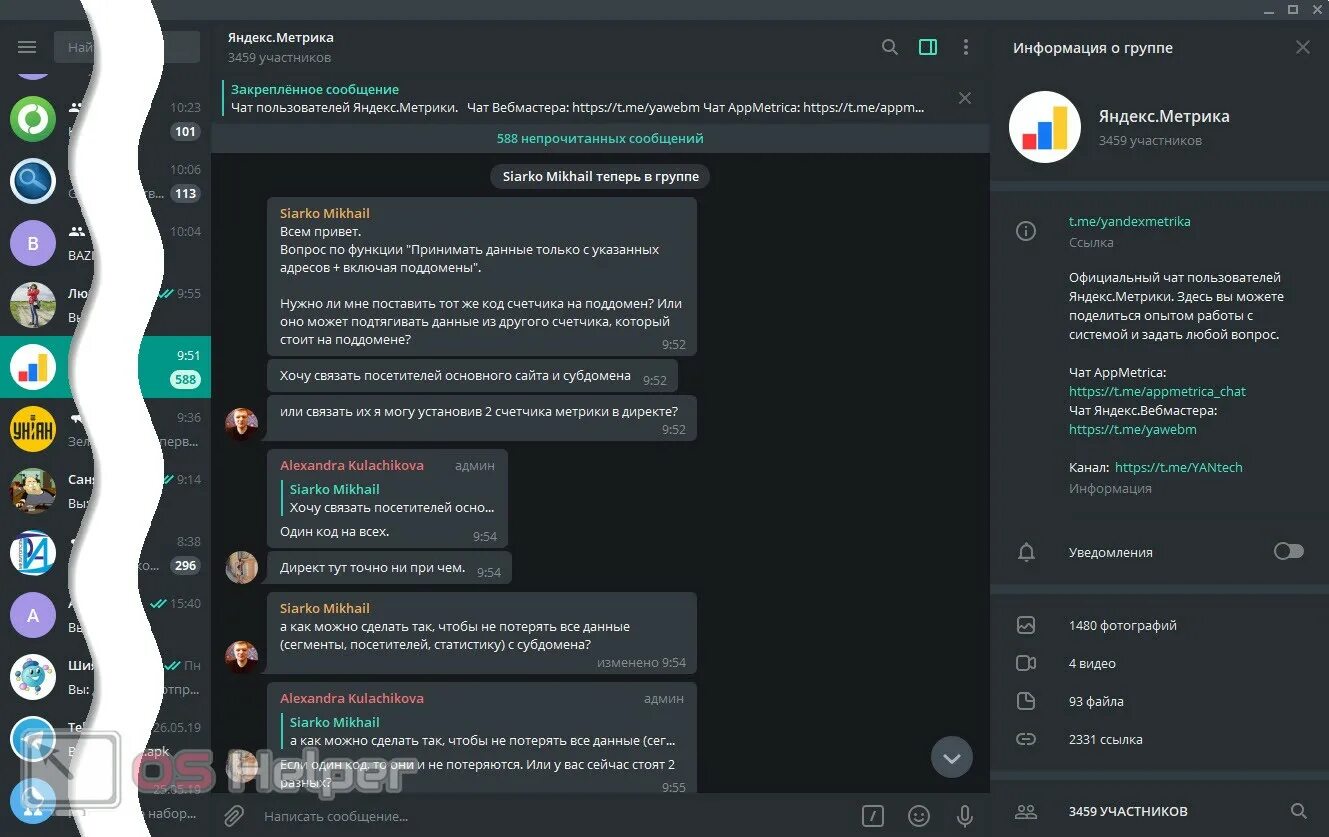
Task: Toggle the group info side panel icon
Action: pyautogui.click(x=928, y=47)
